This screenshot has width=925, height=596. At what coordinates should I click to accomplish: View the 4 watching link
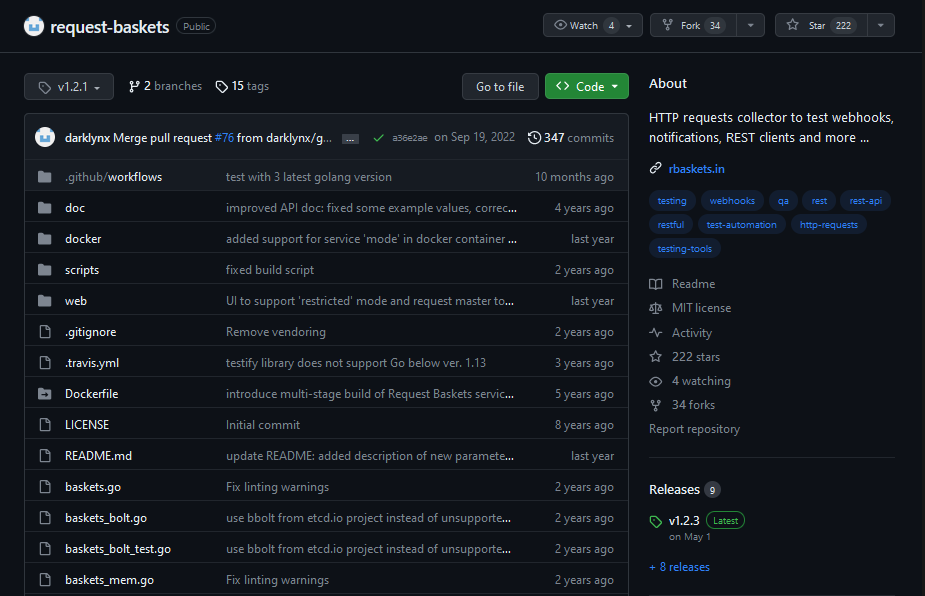point(690,381)
